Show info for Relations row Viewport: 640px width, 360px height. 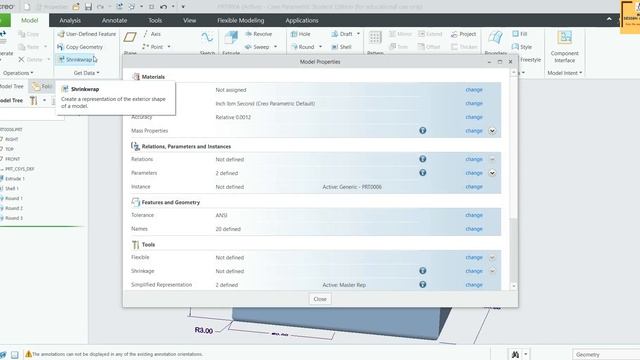click(x=422, y=159)
